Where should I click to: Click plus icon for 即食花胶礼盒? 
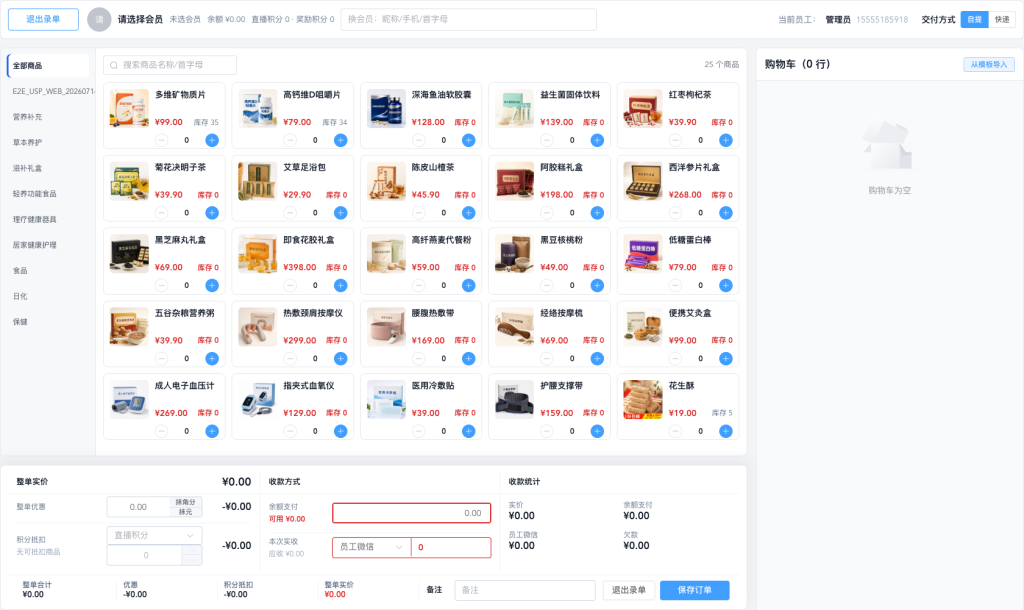(x=341, y=285)
